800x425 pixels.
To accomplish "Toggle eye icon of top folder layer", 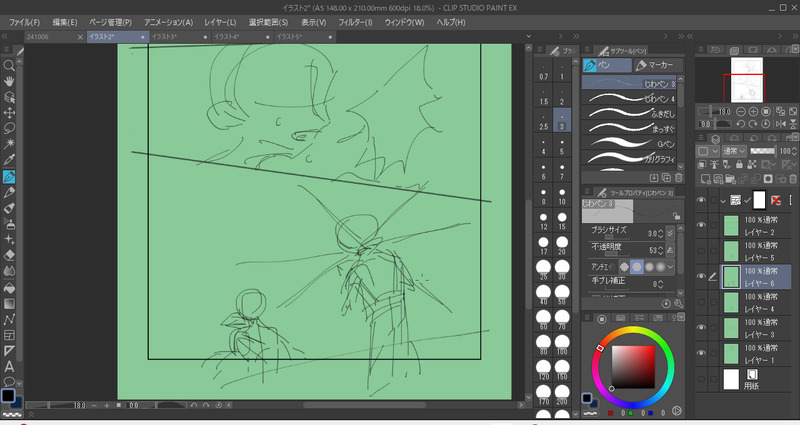I will 701,200.
